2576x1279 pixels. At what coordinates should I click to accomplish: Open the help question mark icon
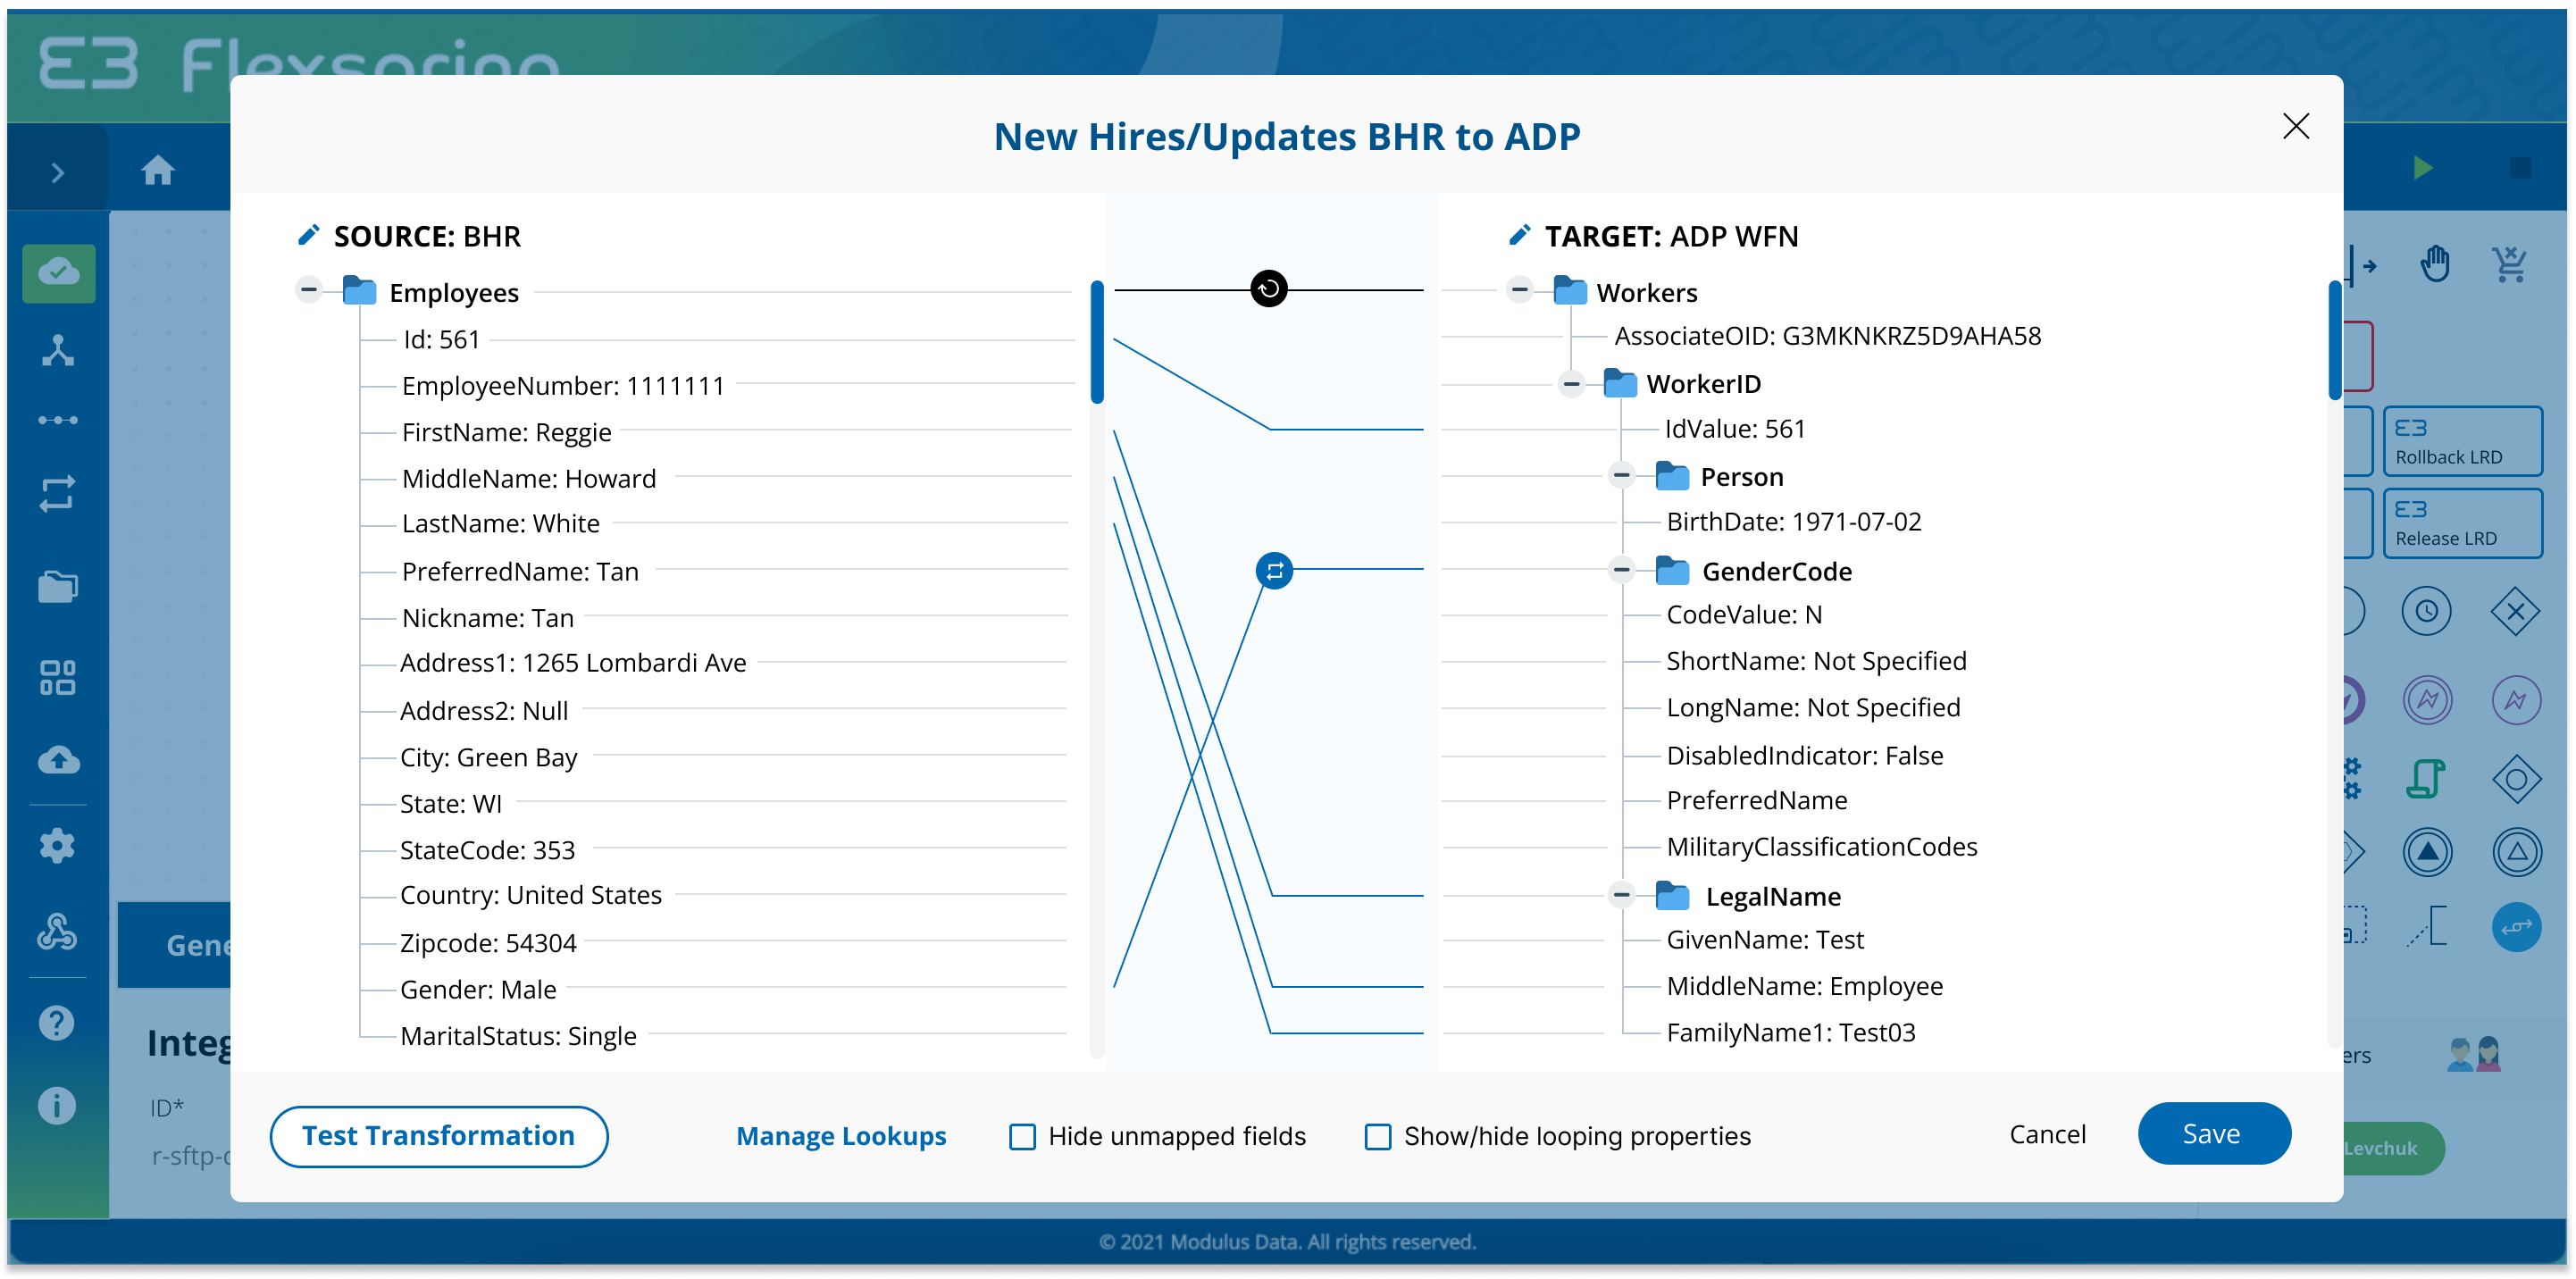click(x=57, y=1022)
